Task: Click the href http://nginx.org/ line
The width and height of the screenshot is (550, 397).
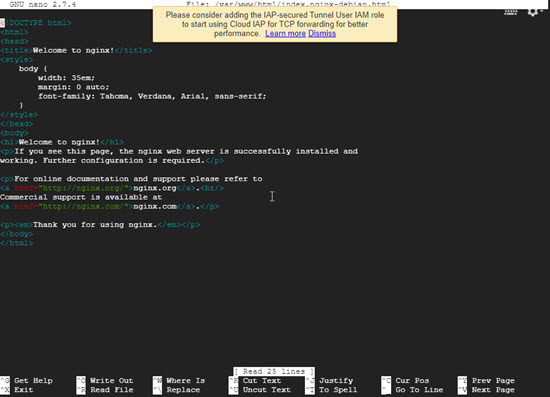Action: point(112,188)
